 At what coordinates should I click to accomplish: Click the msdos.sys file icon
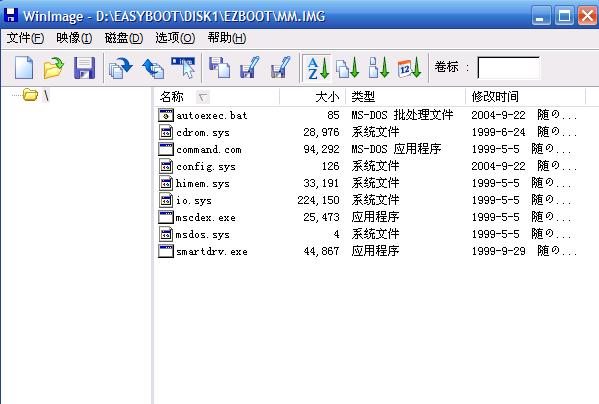tap(166, 234)
